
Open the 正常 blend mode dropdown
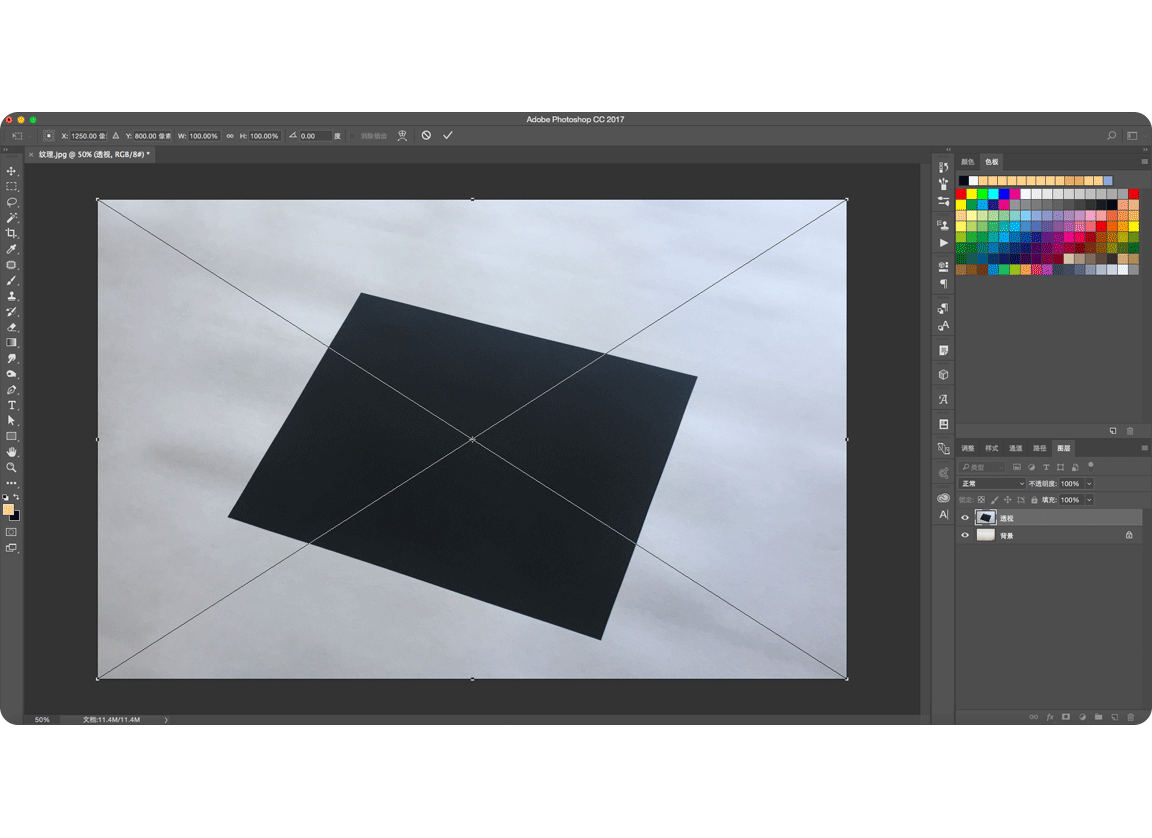click(992, 483)
